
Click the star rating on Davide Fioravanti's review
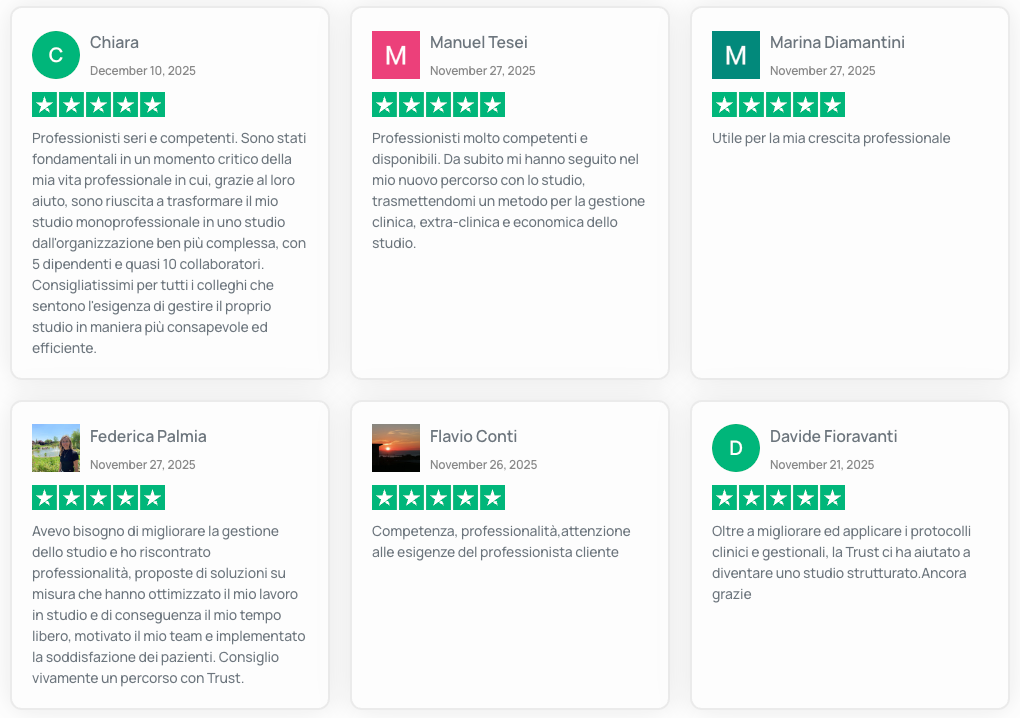pos(778,498)
